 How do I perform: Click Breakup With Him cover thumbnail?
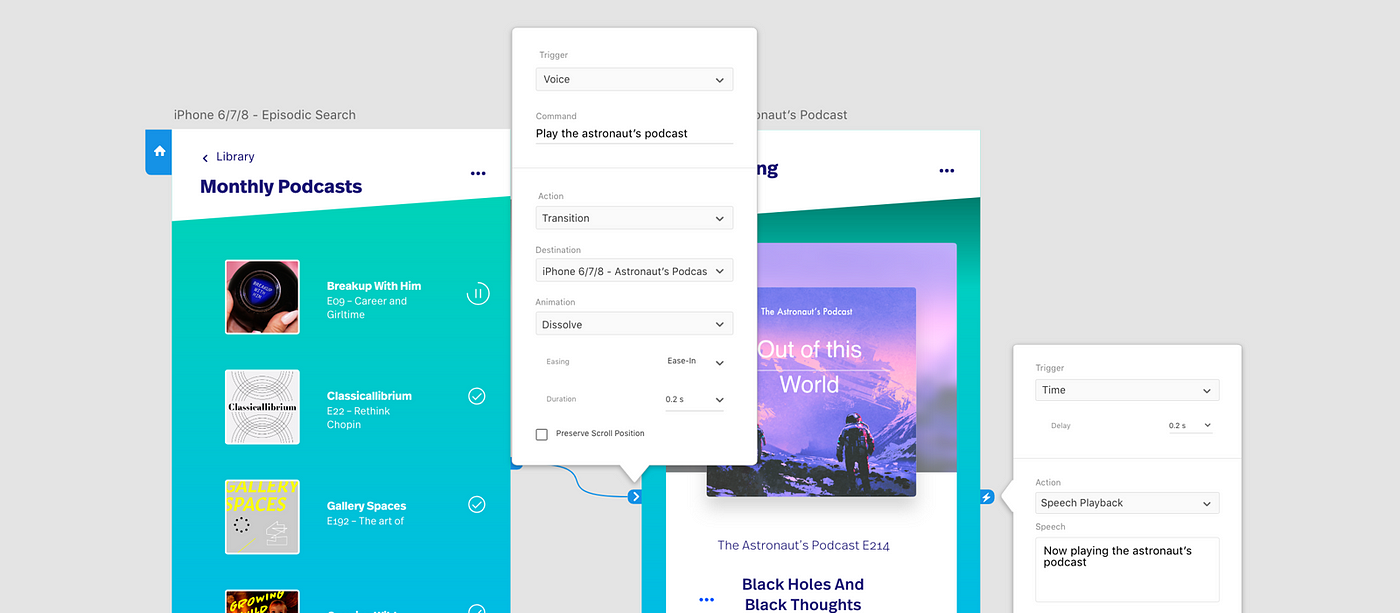click(262, 297)
